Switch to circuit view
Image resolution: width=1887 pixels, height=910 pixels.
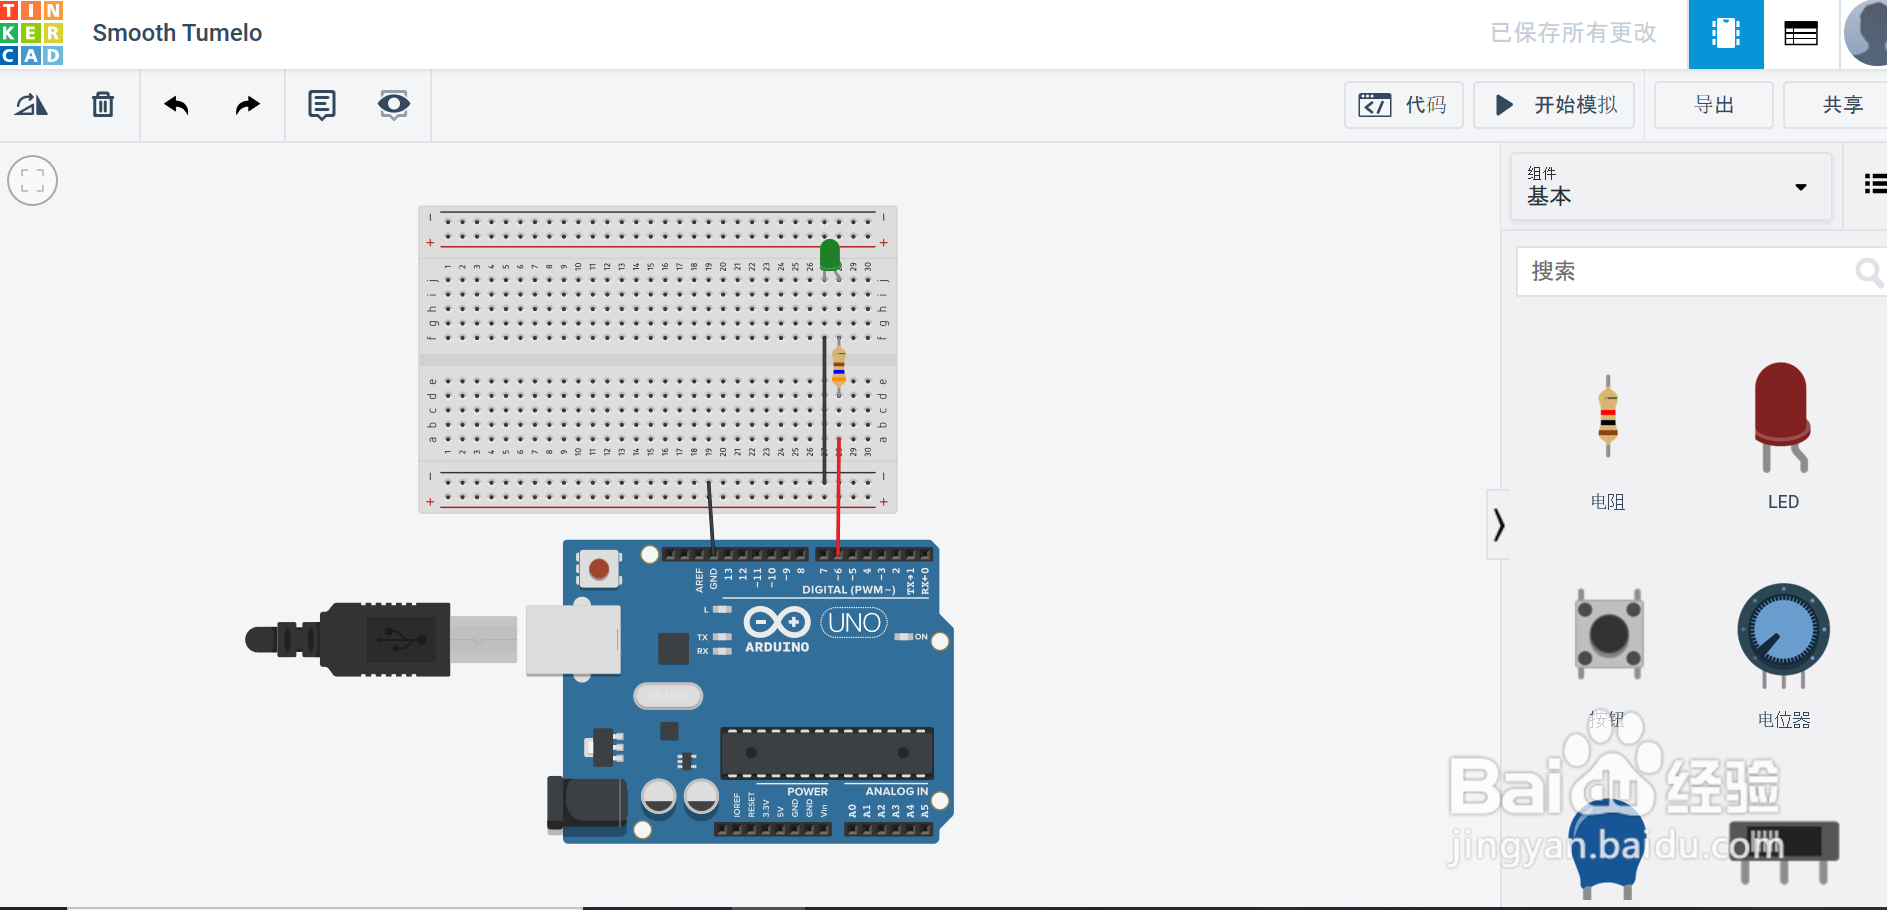[x=1726, y=34]
